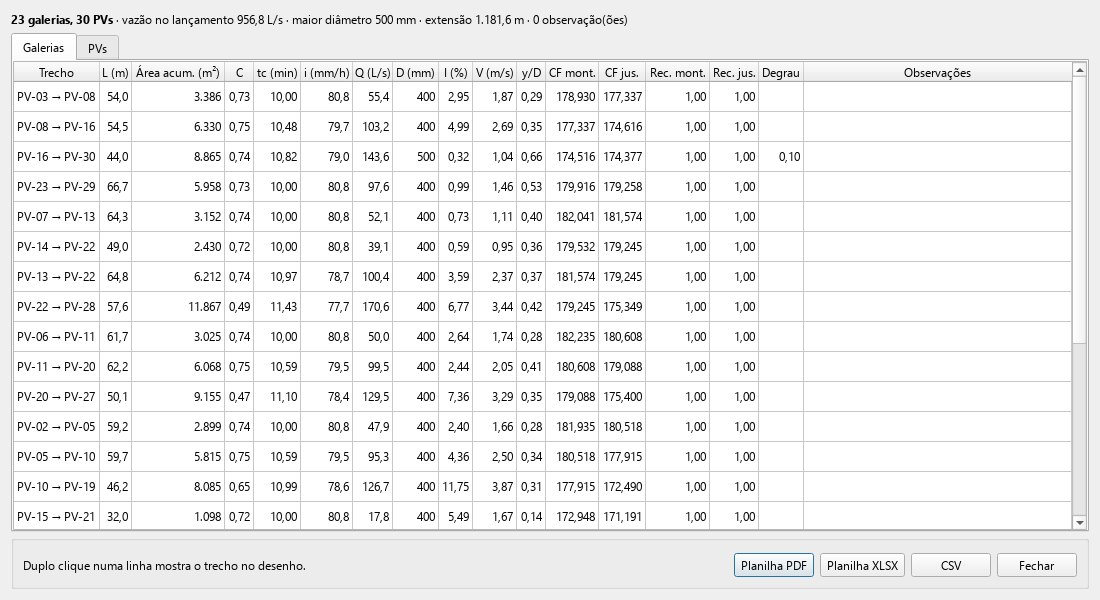Click the scrollbar up arrow
The height and width of the screenshot is (600, 1100).
(x=1080, y=69)
